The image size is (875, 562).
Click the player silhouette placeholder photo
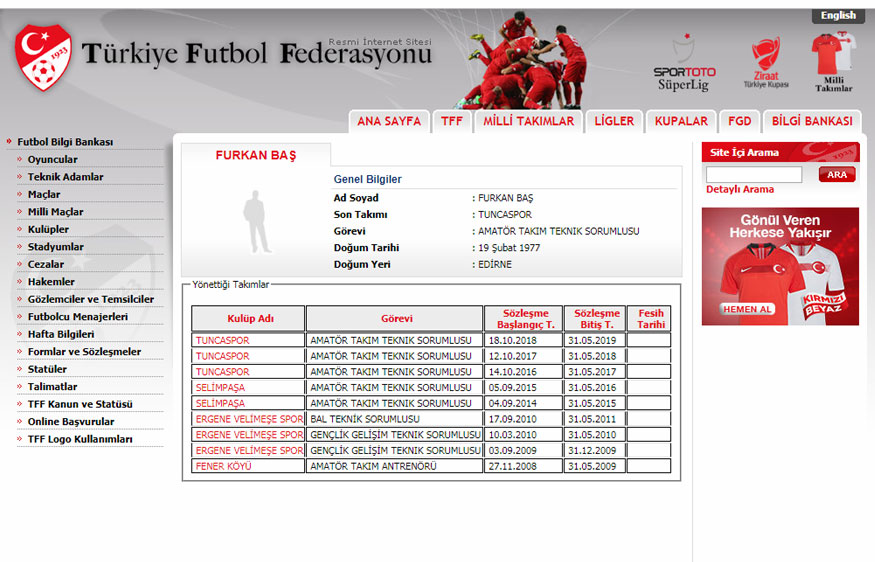(x=257, y=222)
